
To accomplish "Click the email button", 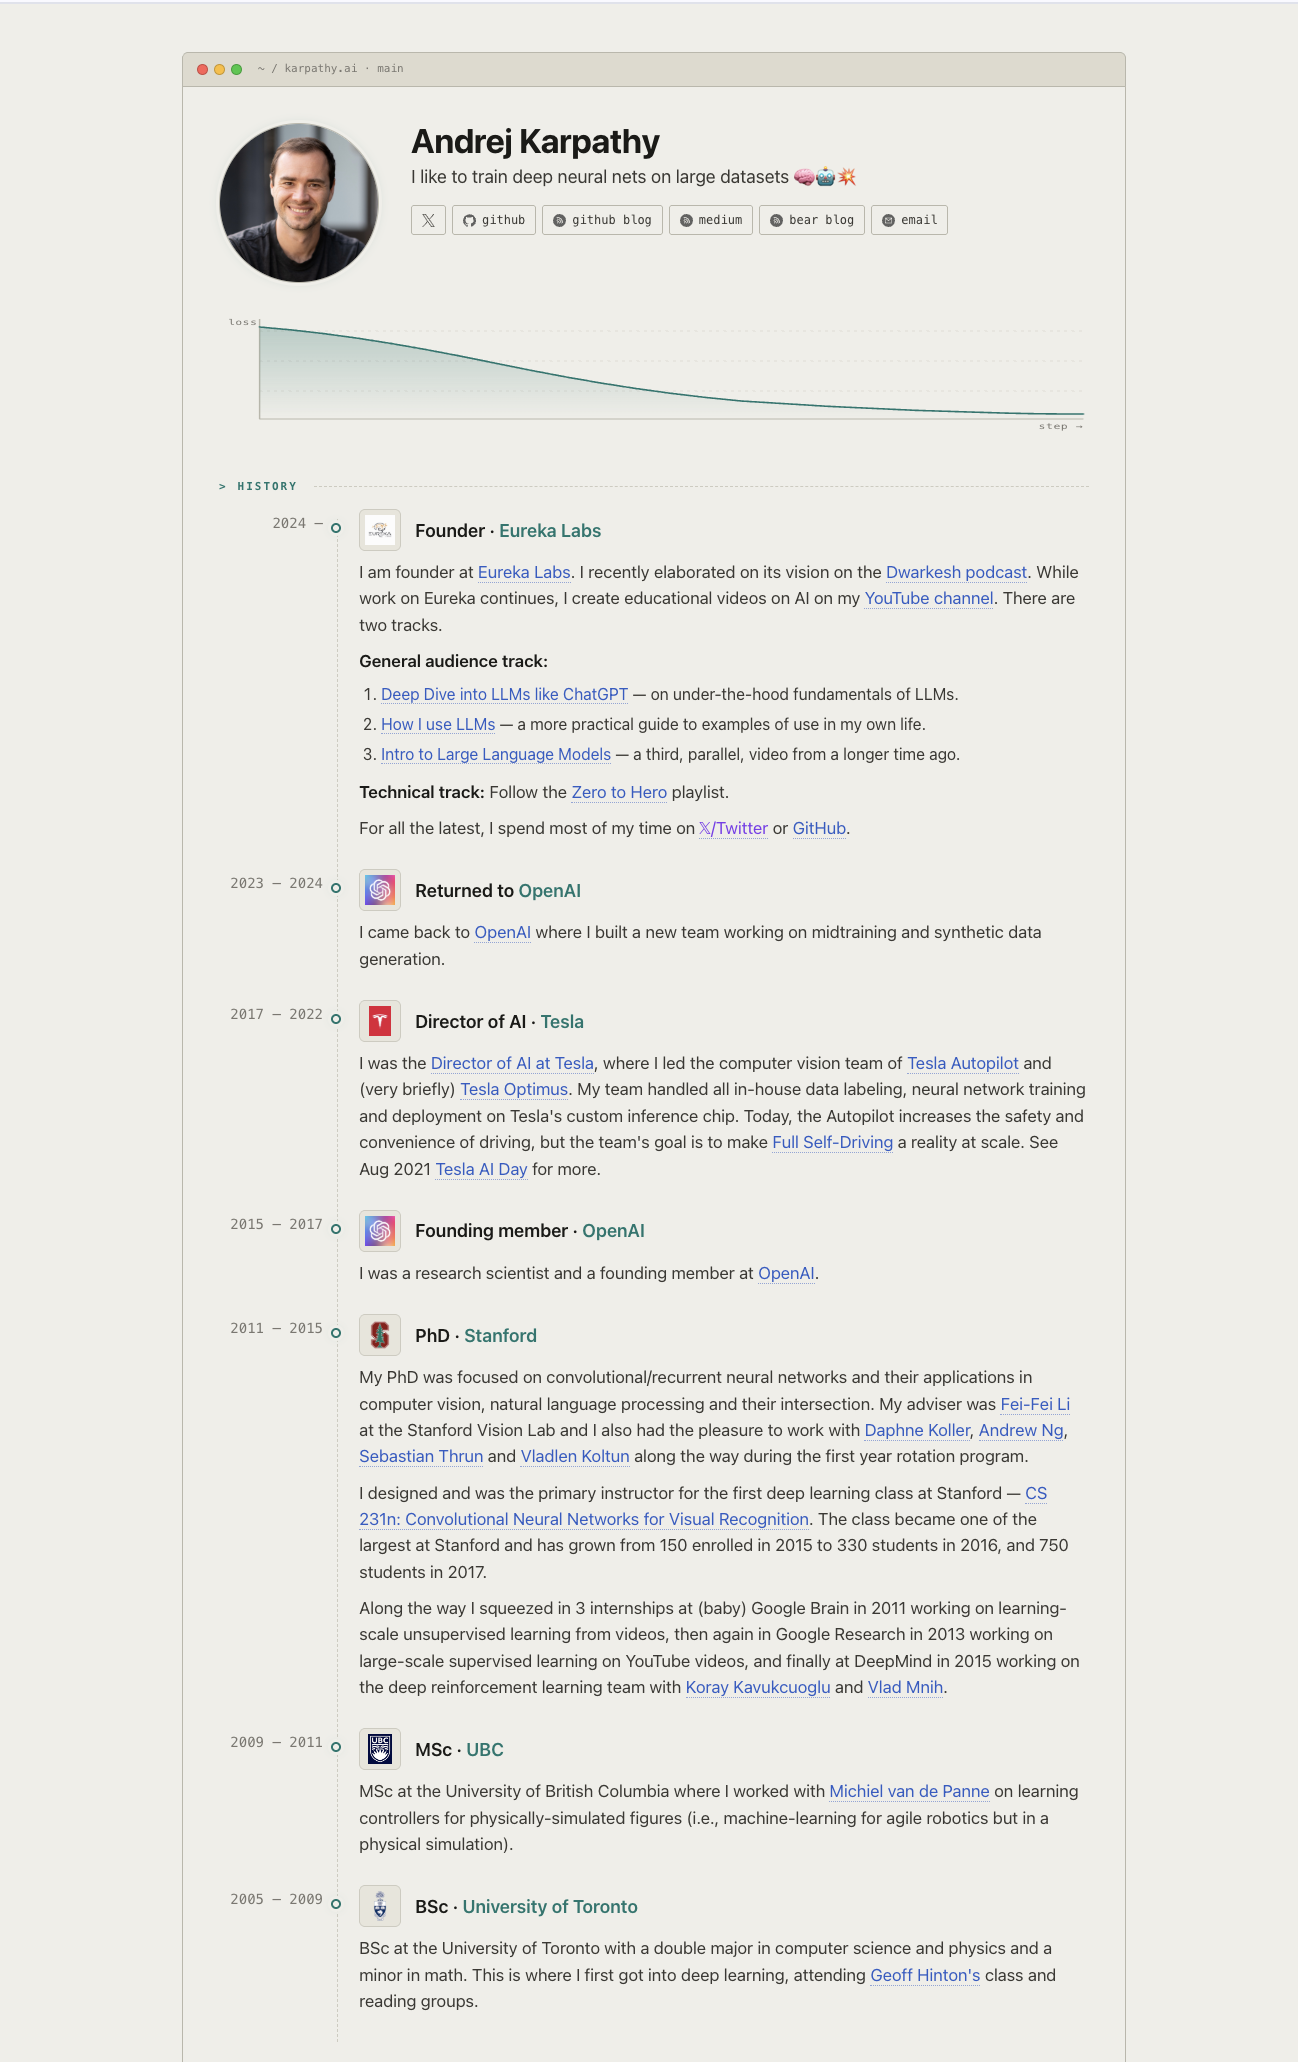I will coord(909,220).
